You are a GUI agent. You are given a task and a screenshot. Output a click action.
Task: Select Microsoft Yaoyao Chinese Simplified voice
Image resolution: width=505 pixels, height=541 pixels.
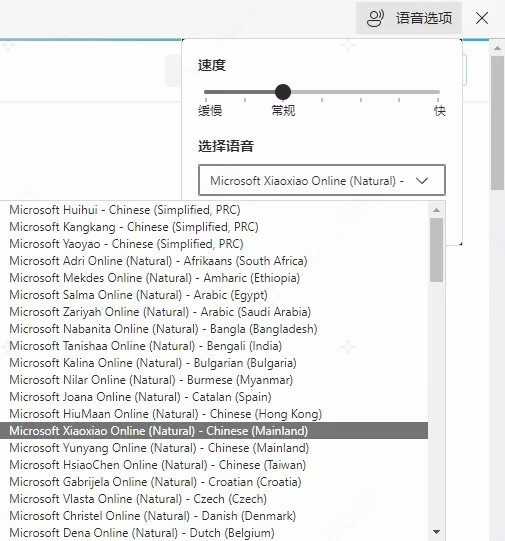214,244
